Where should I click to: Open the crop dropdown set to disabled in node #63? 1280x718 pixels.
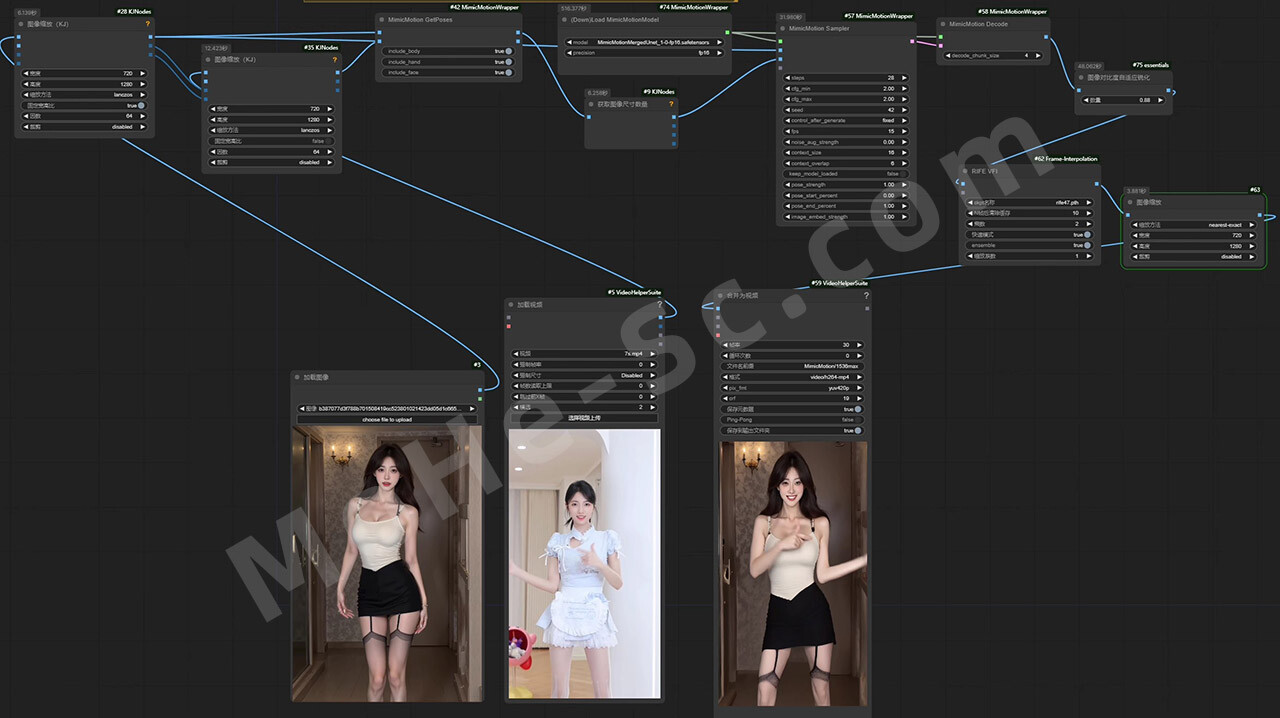[1192, 256]
